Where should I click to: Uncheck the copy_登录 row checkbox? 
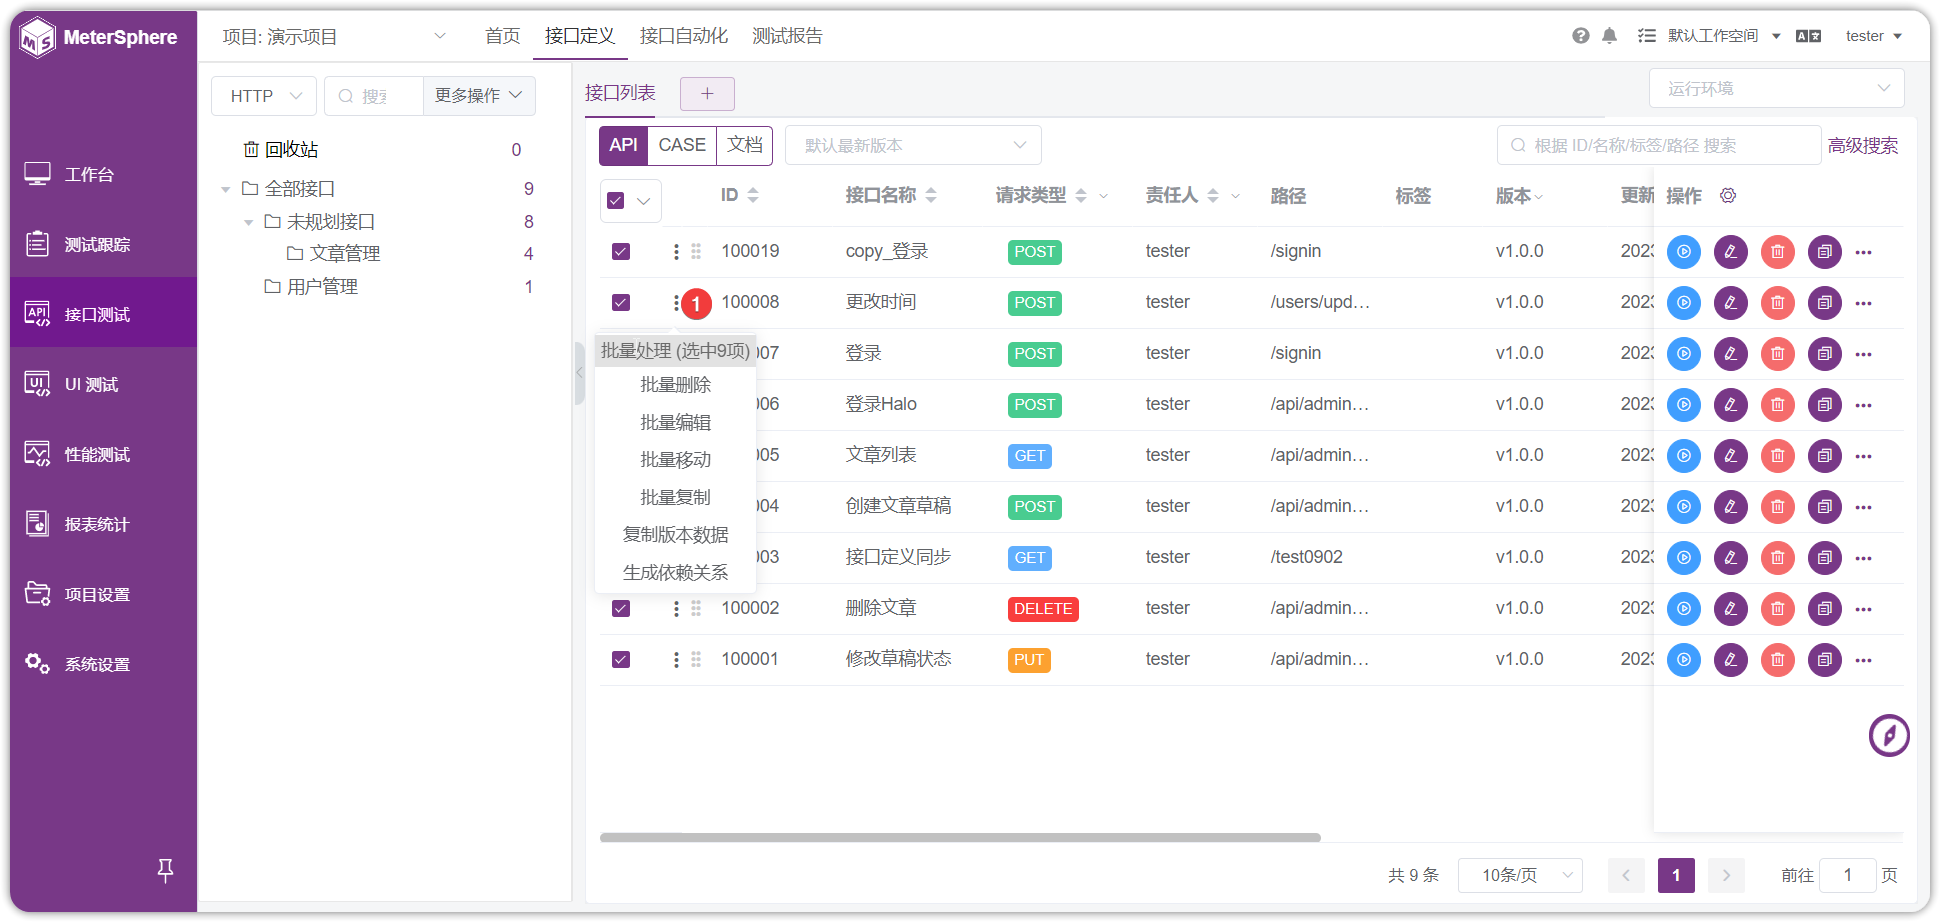pos(621,251)
